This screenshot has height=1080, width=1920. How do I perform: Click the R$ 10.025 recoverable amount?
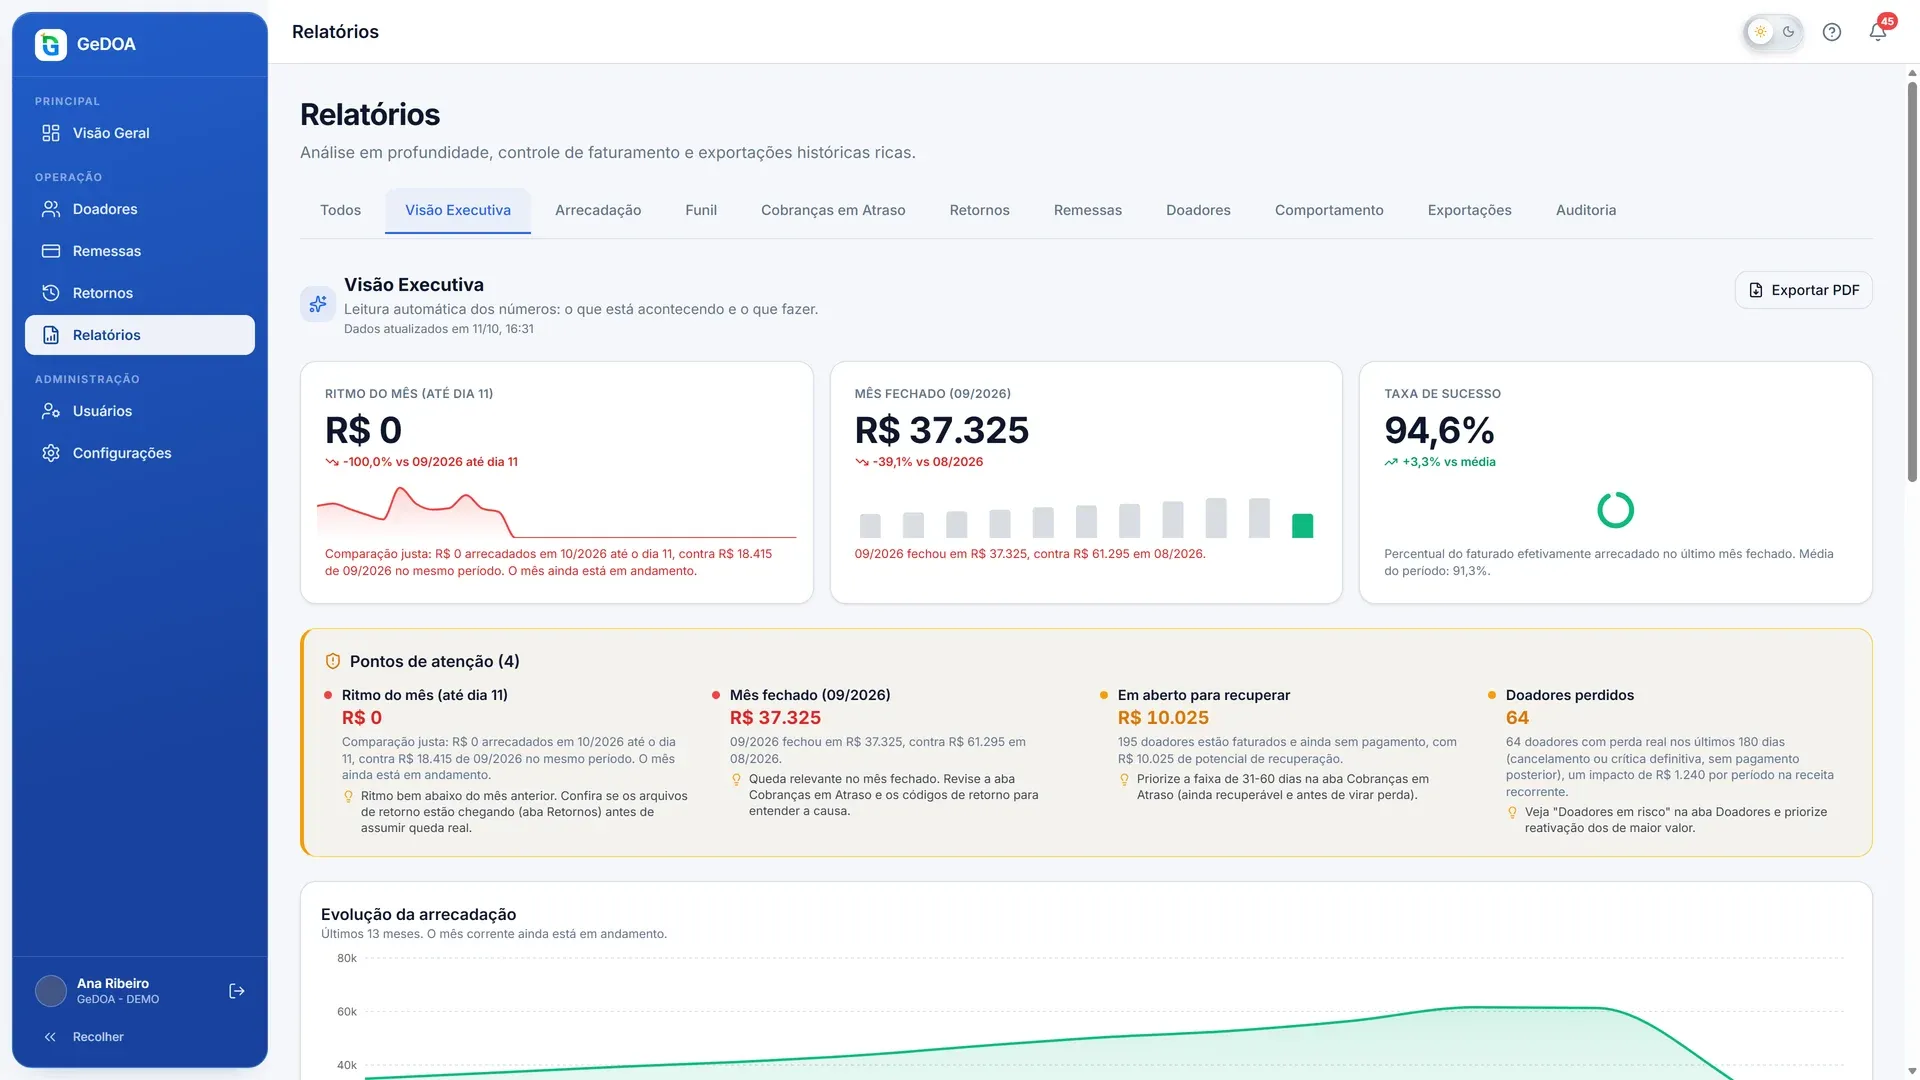(x=1163, y=718)
